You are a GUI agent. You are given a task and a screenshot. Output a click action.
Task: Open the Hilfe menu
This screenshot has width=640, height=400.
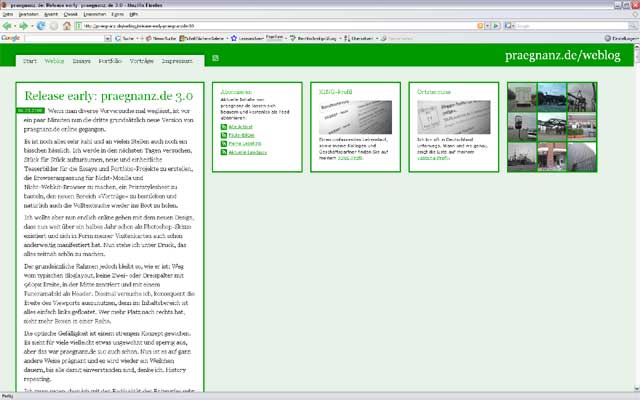(x=134, y=14)
